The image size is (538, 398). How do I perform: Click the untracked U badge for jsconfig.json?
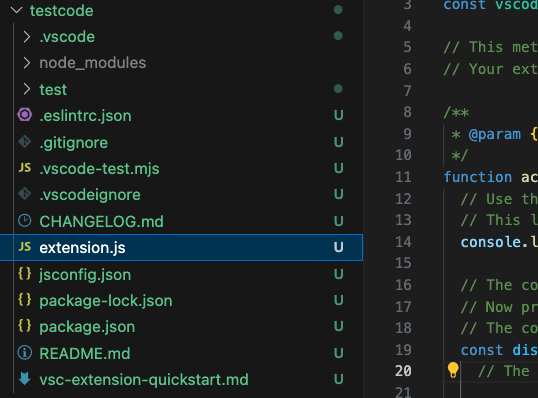pyautogui.click(x=339, y=274)
